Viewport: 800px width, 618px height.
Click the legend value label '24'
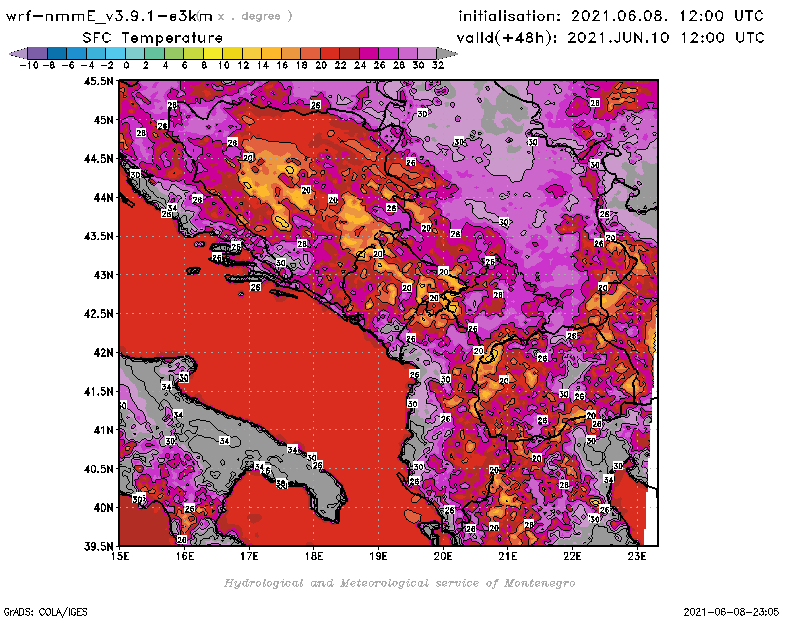click(360, 65)
